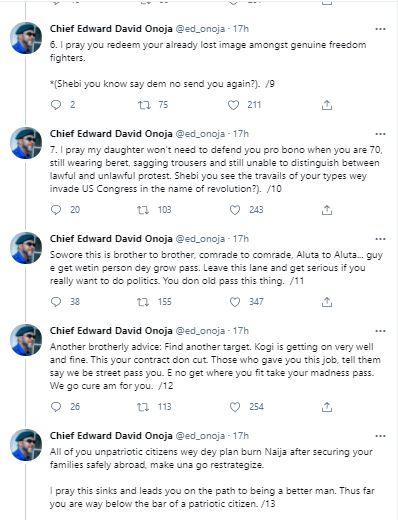The height and width of the screenshot is (520, 398).
Task: Share the tweet numbered /11
Action: [x=327, y=302]
